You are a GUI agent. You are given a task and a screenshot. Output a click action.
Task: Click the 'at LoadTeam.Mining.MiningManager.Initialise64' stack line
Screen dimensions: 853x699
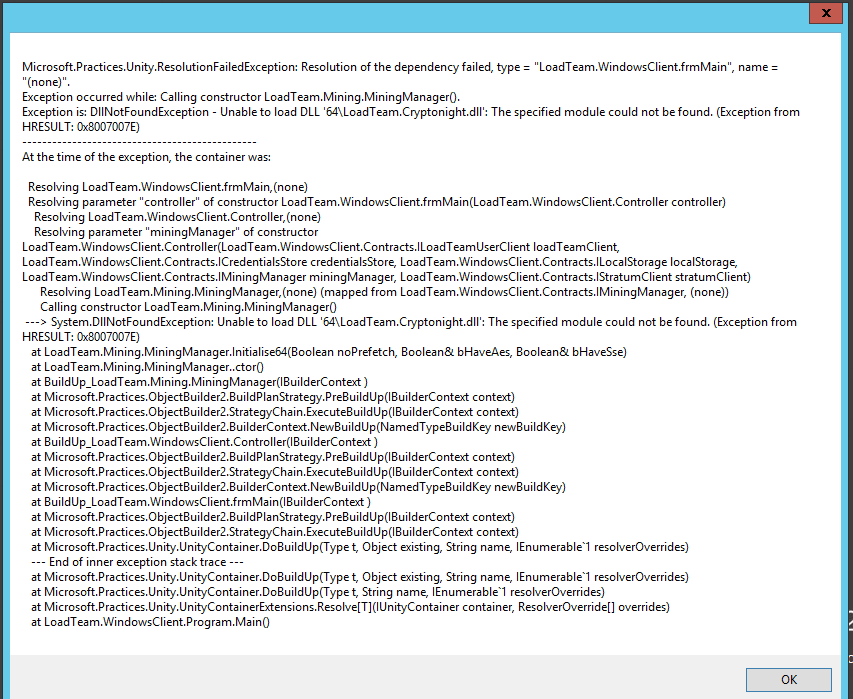pos(329,352)
